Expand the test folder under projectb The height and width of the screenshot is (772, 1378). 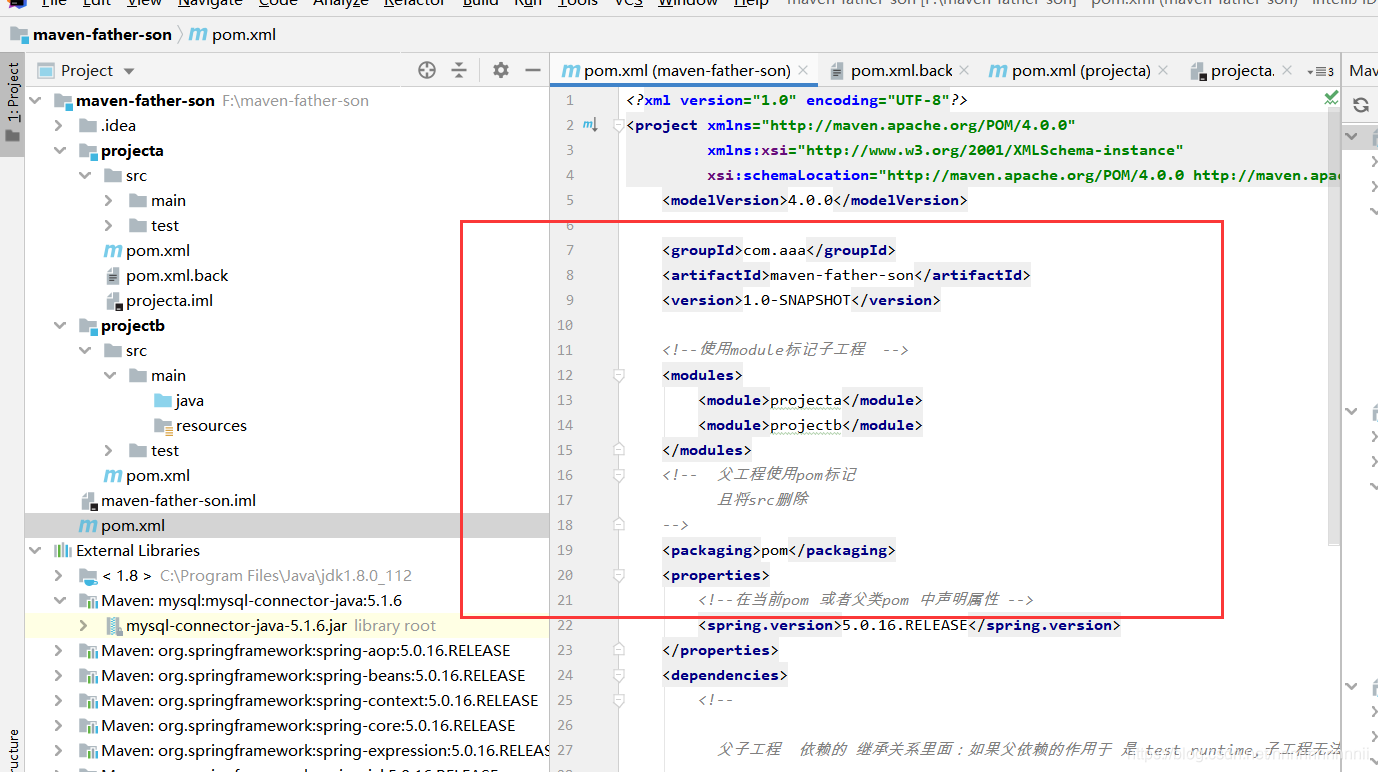(109, 451)
